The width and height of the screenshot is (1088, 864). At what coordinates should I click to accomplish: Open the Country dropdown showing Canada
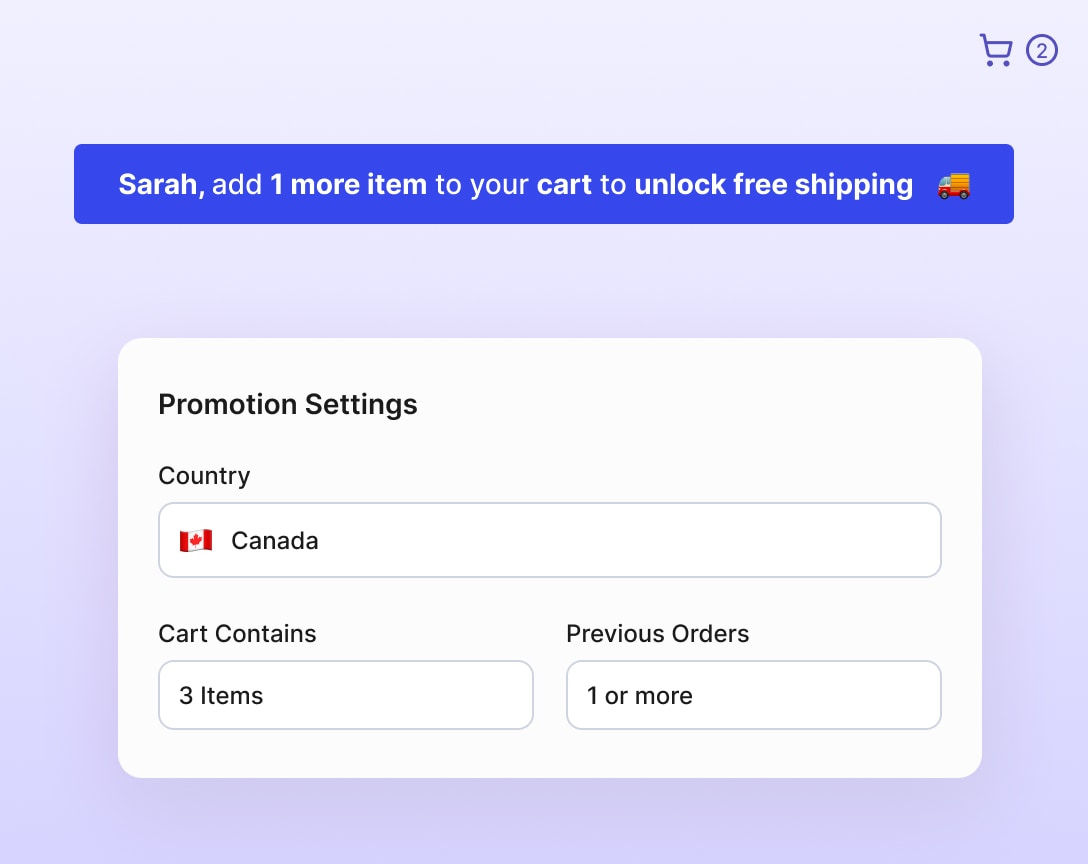click(549, 540)
